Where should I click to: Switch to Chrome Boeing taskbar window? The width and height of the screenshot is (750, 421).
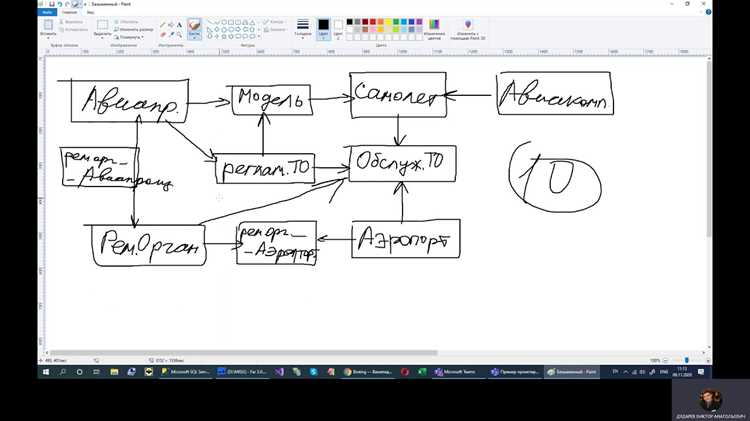[x=367, y=372]
